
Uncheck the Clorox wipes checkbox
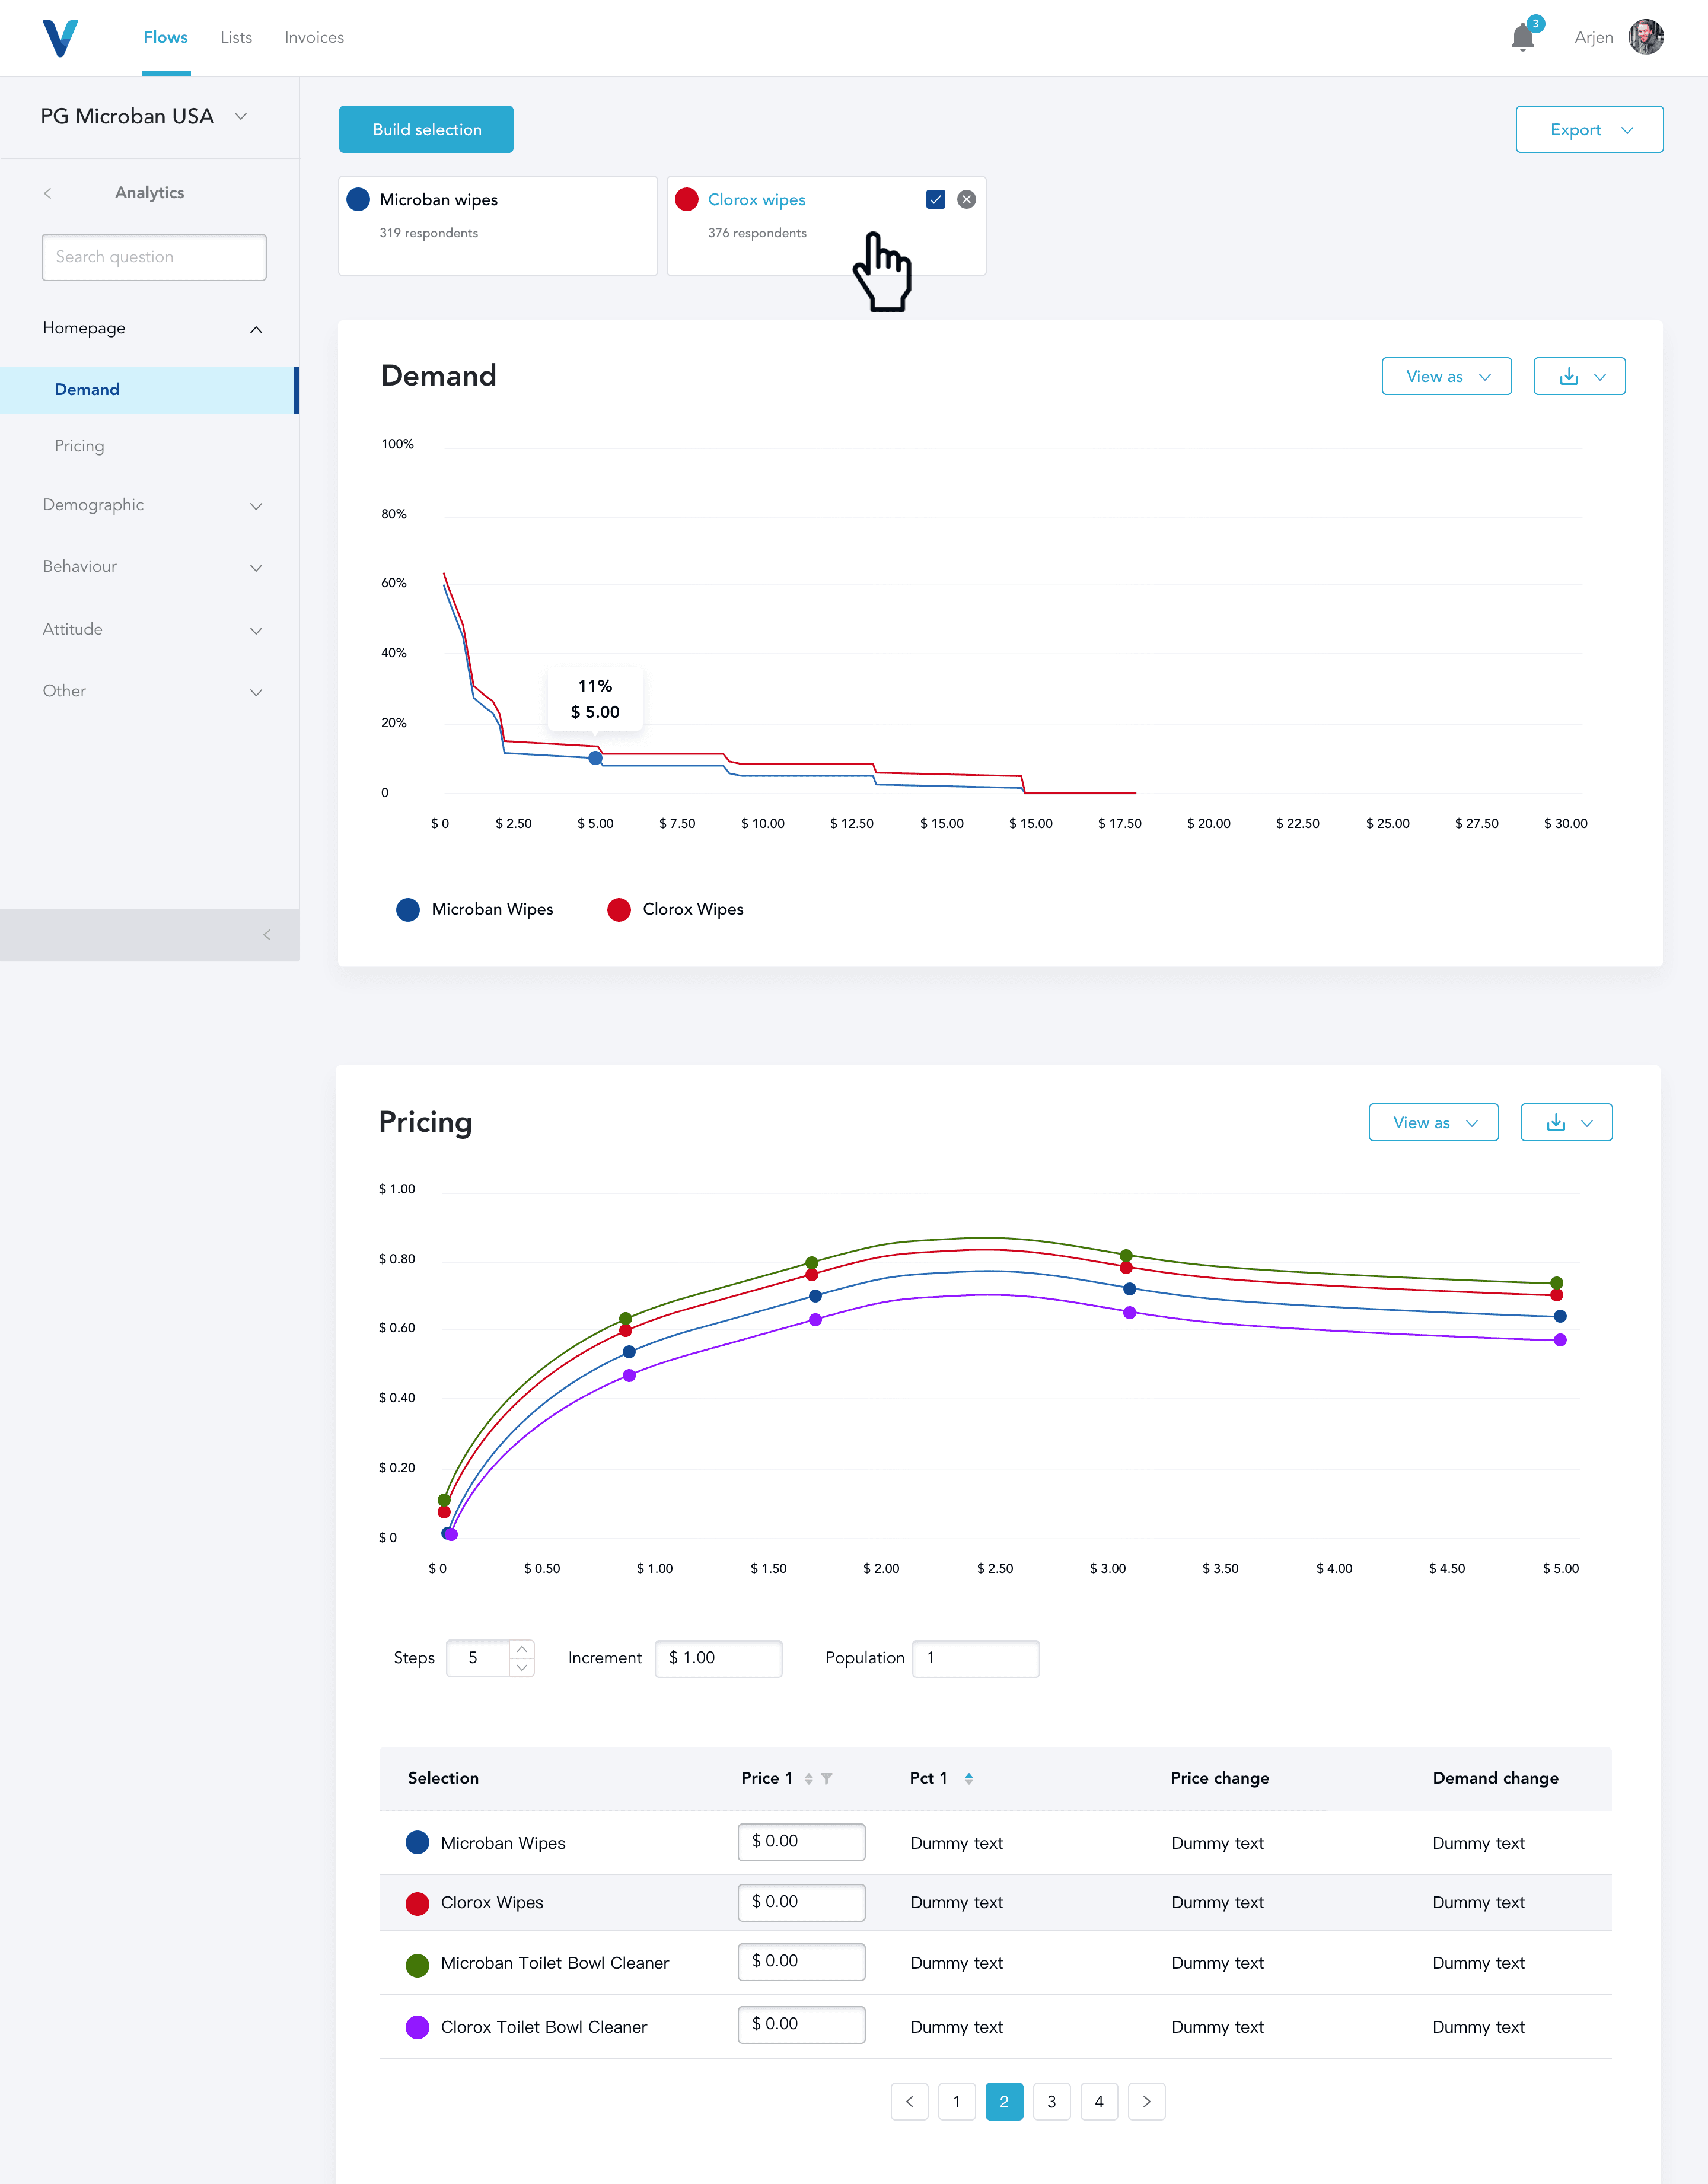pyautogui.click(x=935, y=199)
